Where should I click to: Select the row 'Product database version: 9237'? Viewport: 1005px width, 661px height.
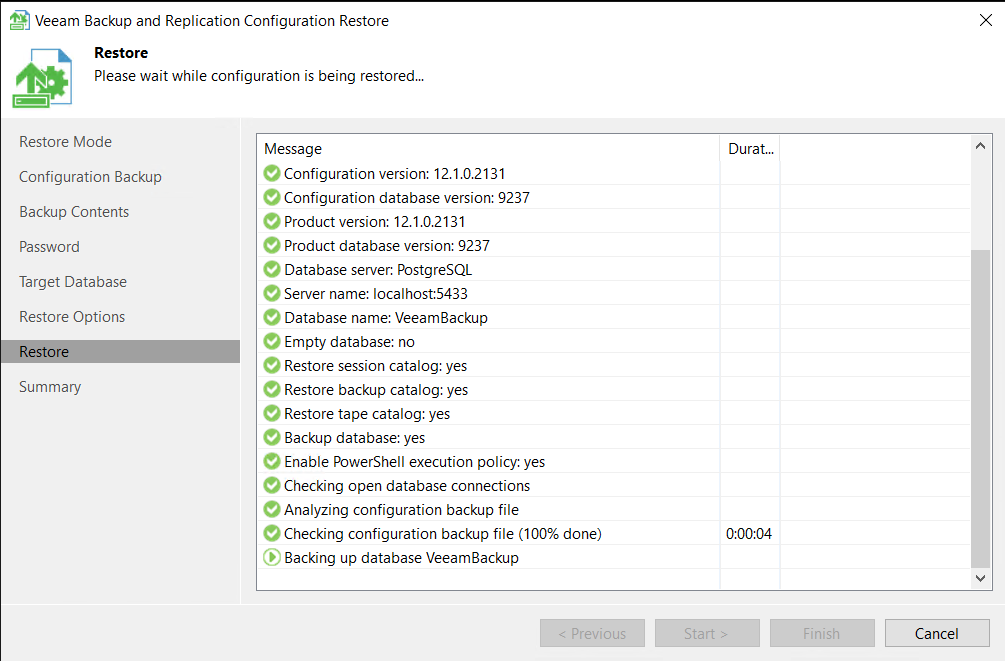[614, 246]
